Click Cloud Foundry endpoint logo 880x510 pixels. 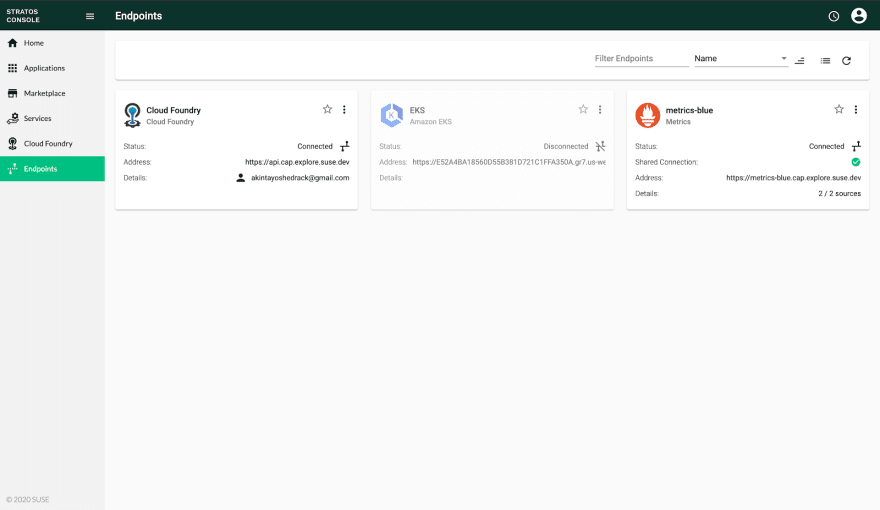tap(132, 115)
